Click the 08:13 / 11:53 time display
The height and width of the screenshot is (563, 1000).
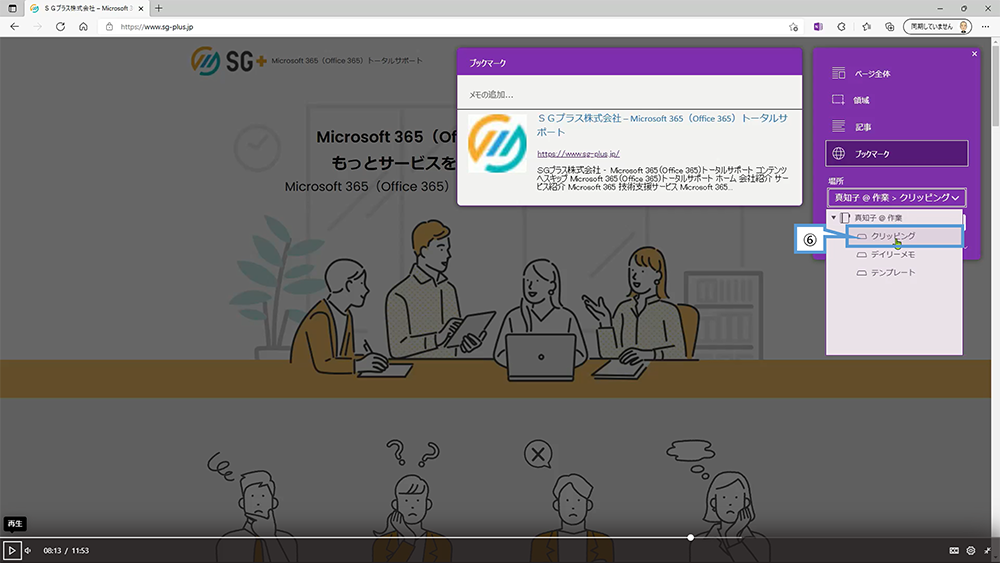[66, 550]
